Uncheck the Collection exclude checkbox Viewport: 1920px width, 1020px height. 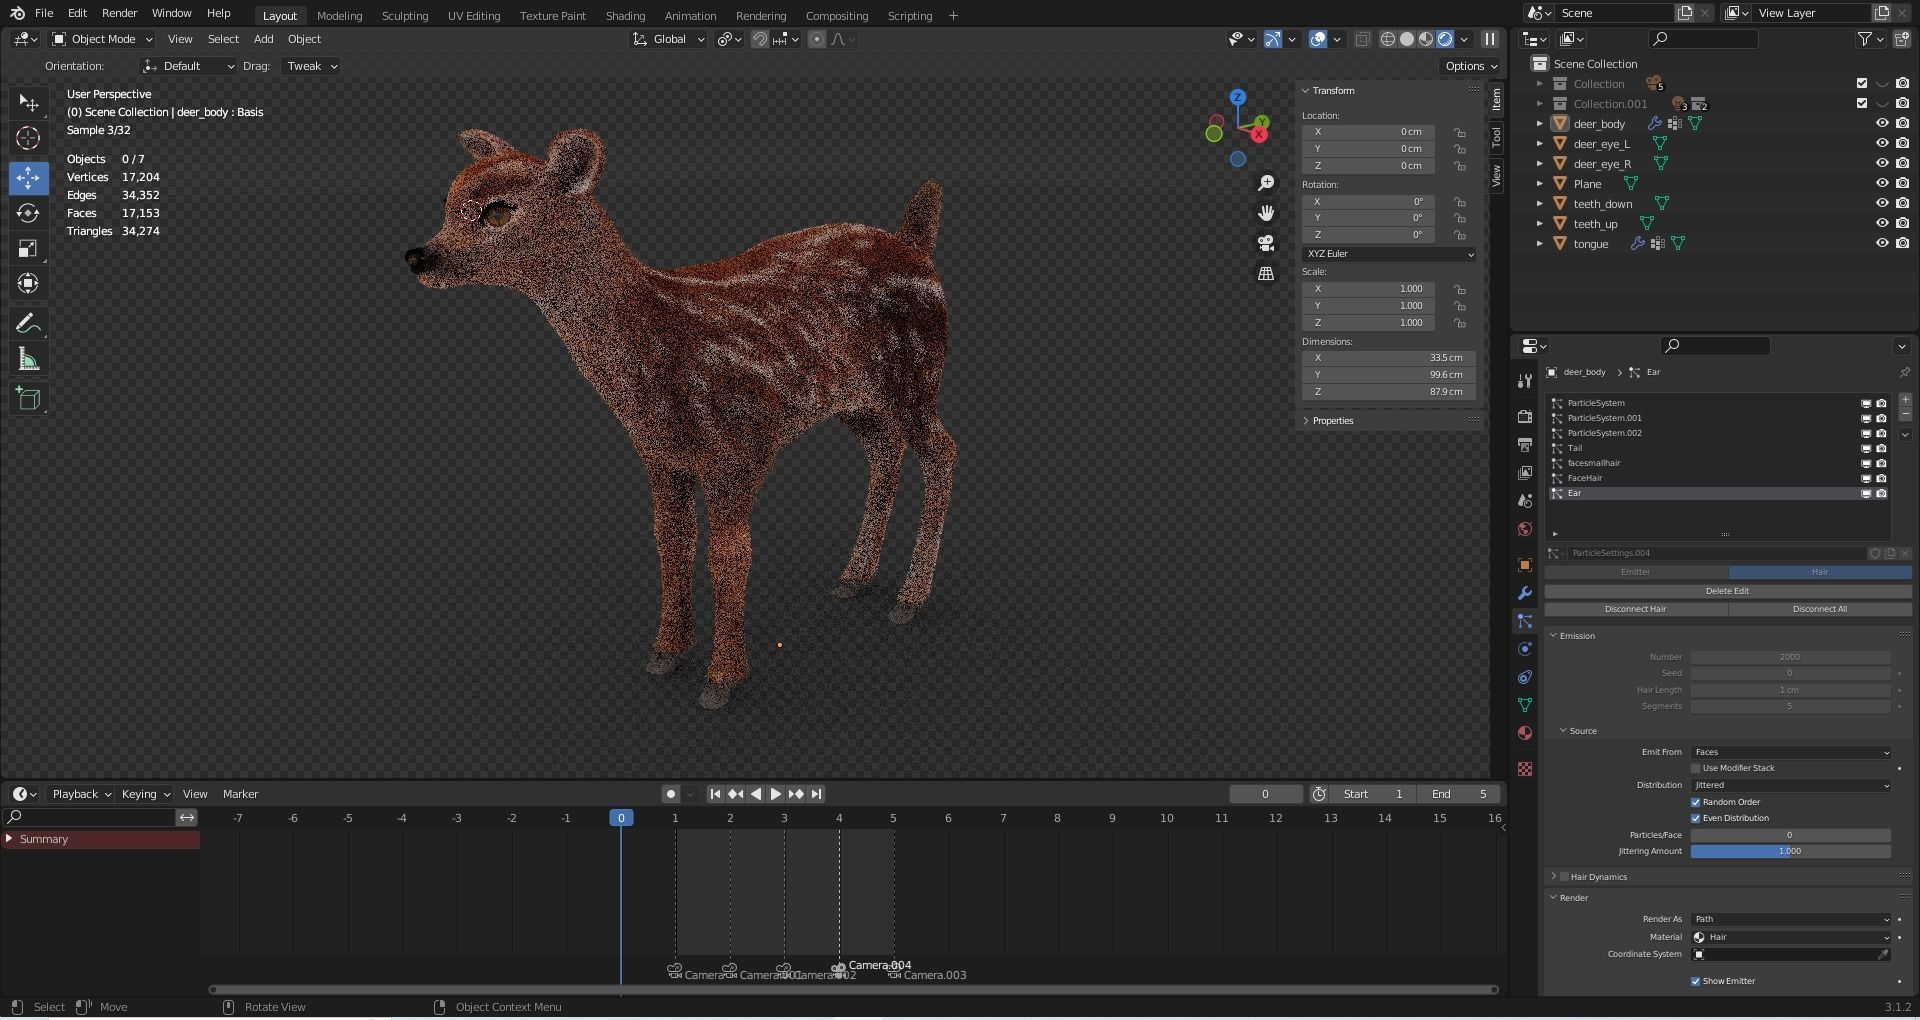click(x=1862, y=84)
